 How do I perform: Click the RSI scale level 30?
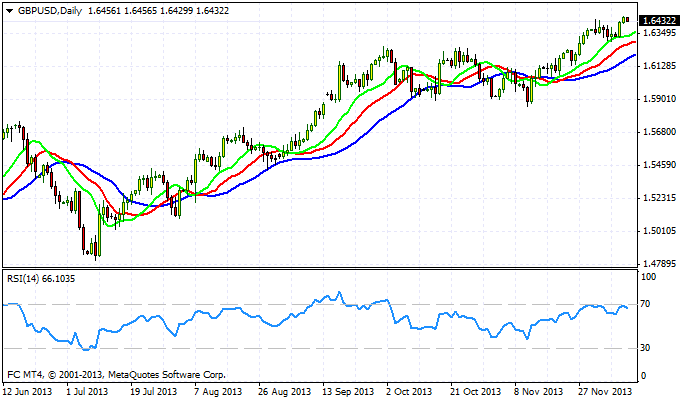click(x=646, y=348)
